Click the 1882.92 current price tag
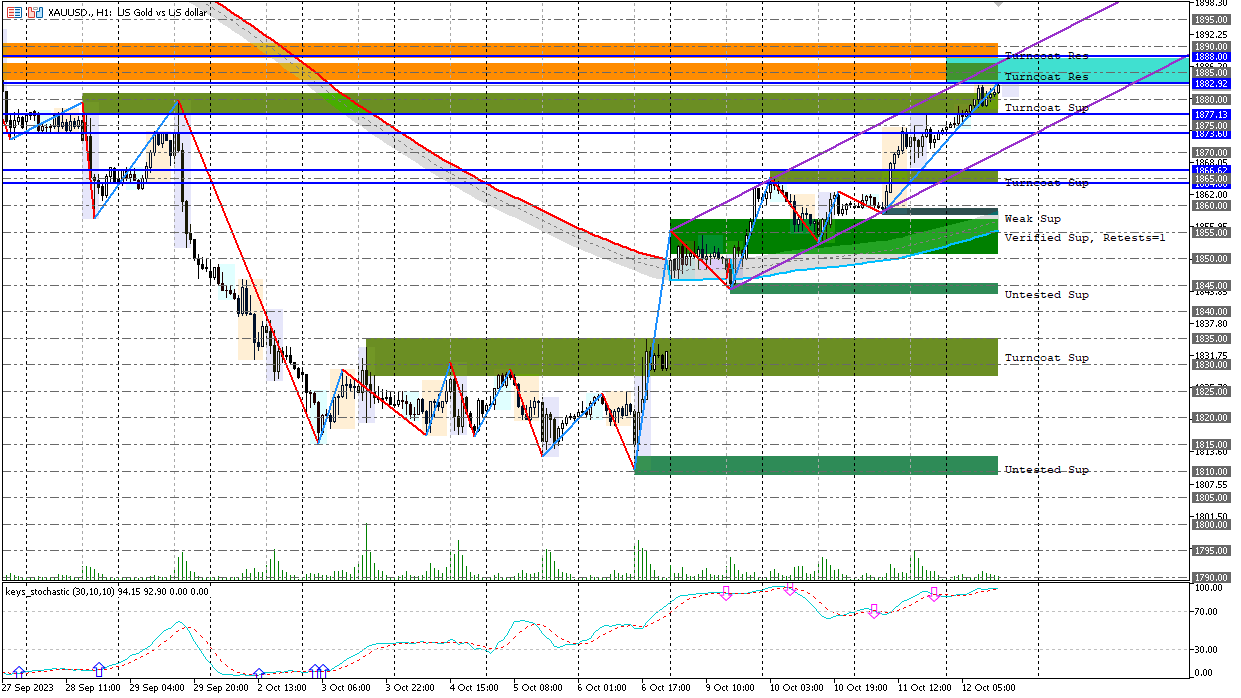This screenshot has width=1241, height=698. click(x=1210, y=85)
